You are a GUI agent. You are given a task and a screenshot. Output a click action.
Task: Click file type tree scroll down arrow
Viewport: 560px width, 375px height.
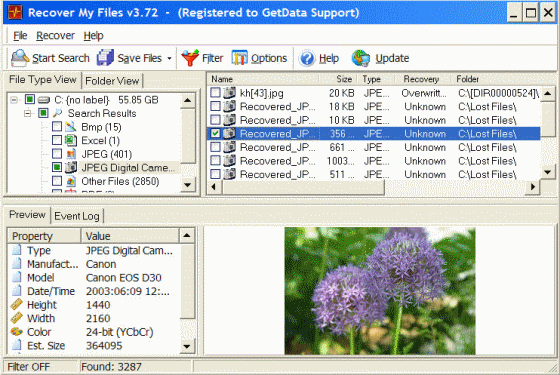(x=188, y=185)
